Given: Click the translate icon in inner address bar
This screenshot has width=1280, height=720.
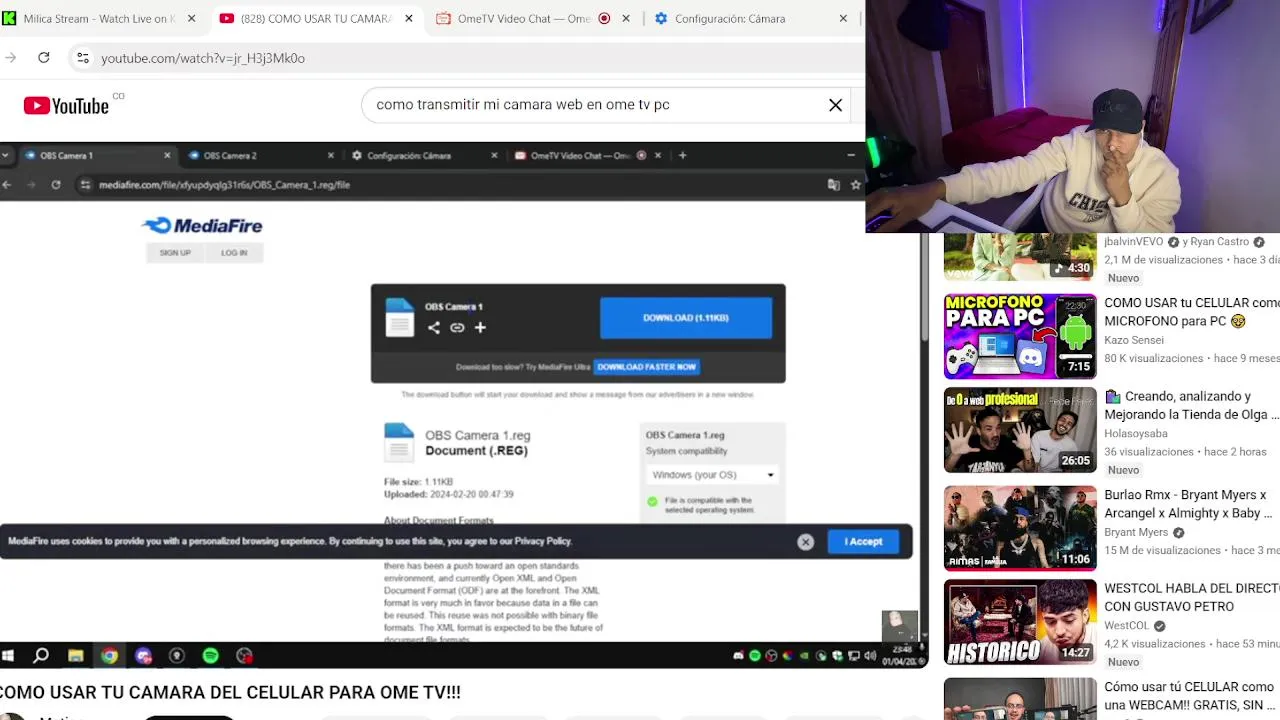Looking at the screenshot, I should [833, 185].
